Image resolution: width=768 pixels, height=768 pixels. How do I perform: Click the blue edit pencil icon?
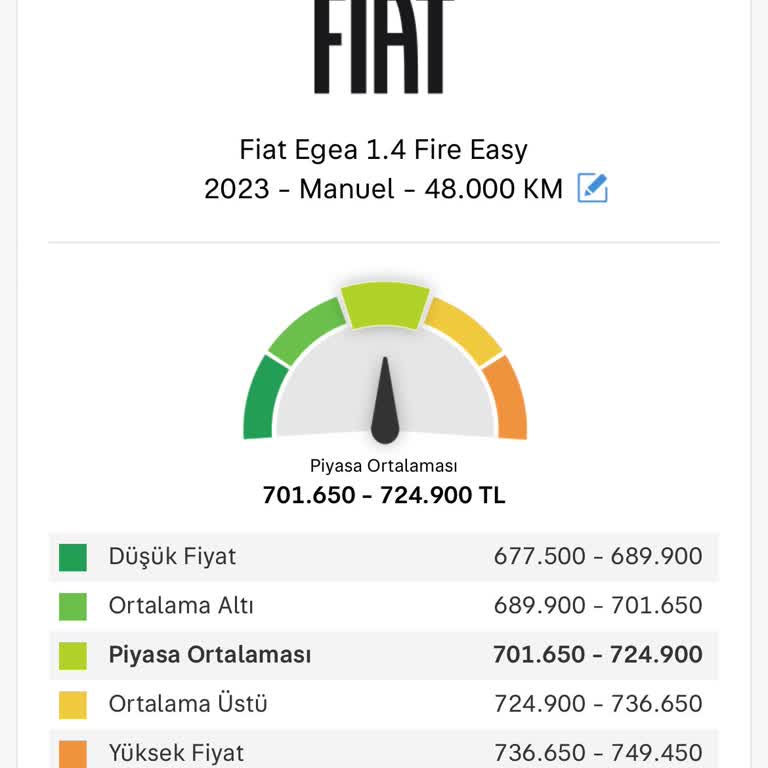tap(592, 188)
